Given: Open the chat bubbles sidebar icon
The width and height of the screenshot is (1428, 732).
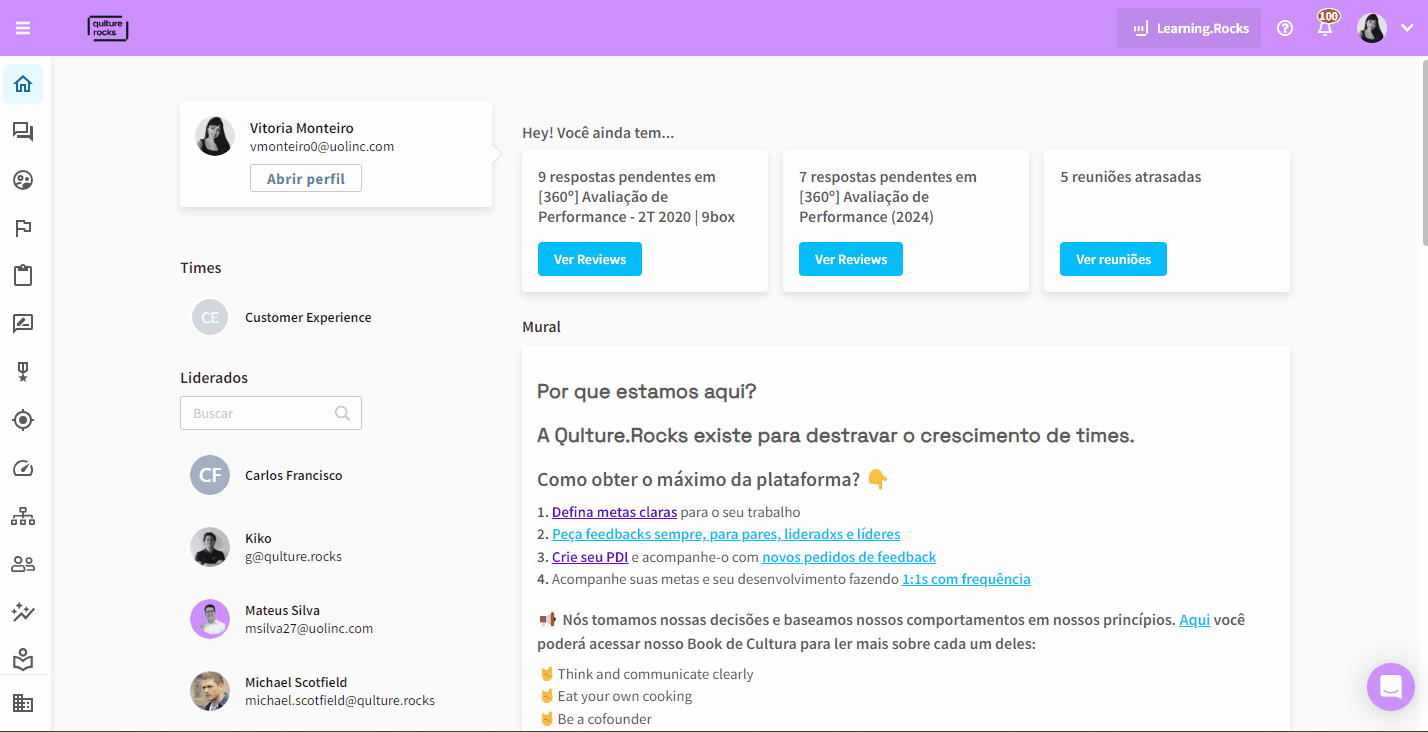Looking at the screenshot, I should point(23,132).
